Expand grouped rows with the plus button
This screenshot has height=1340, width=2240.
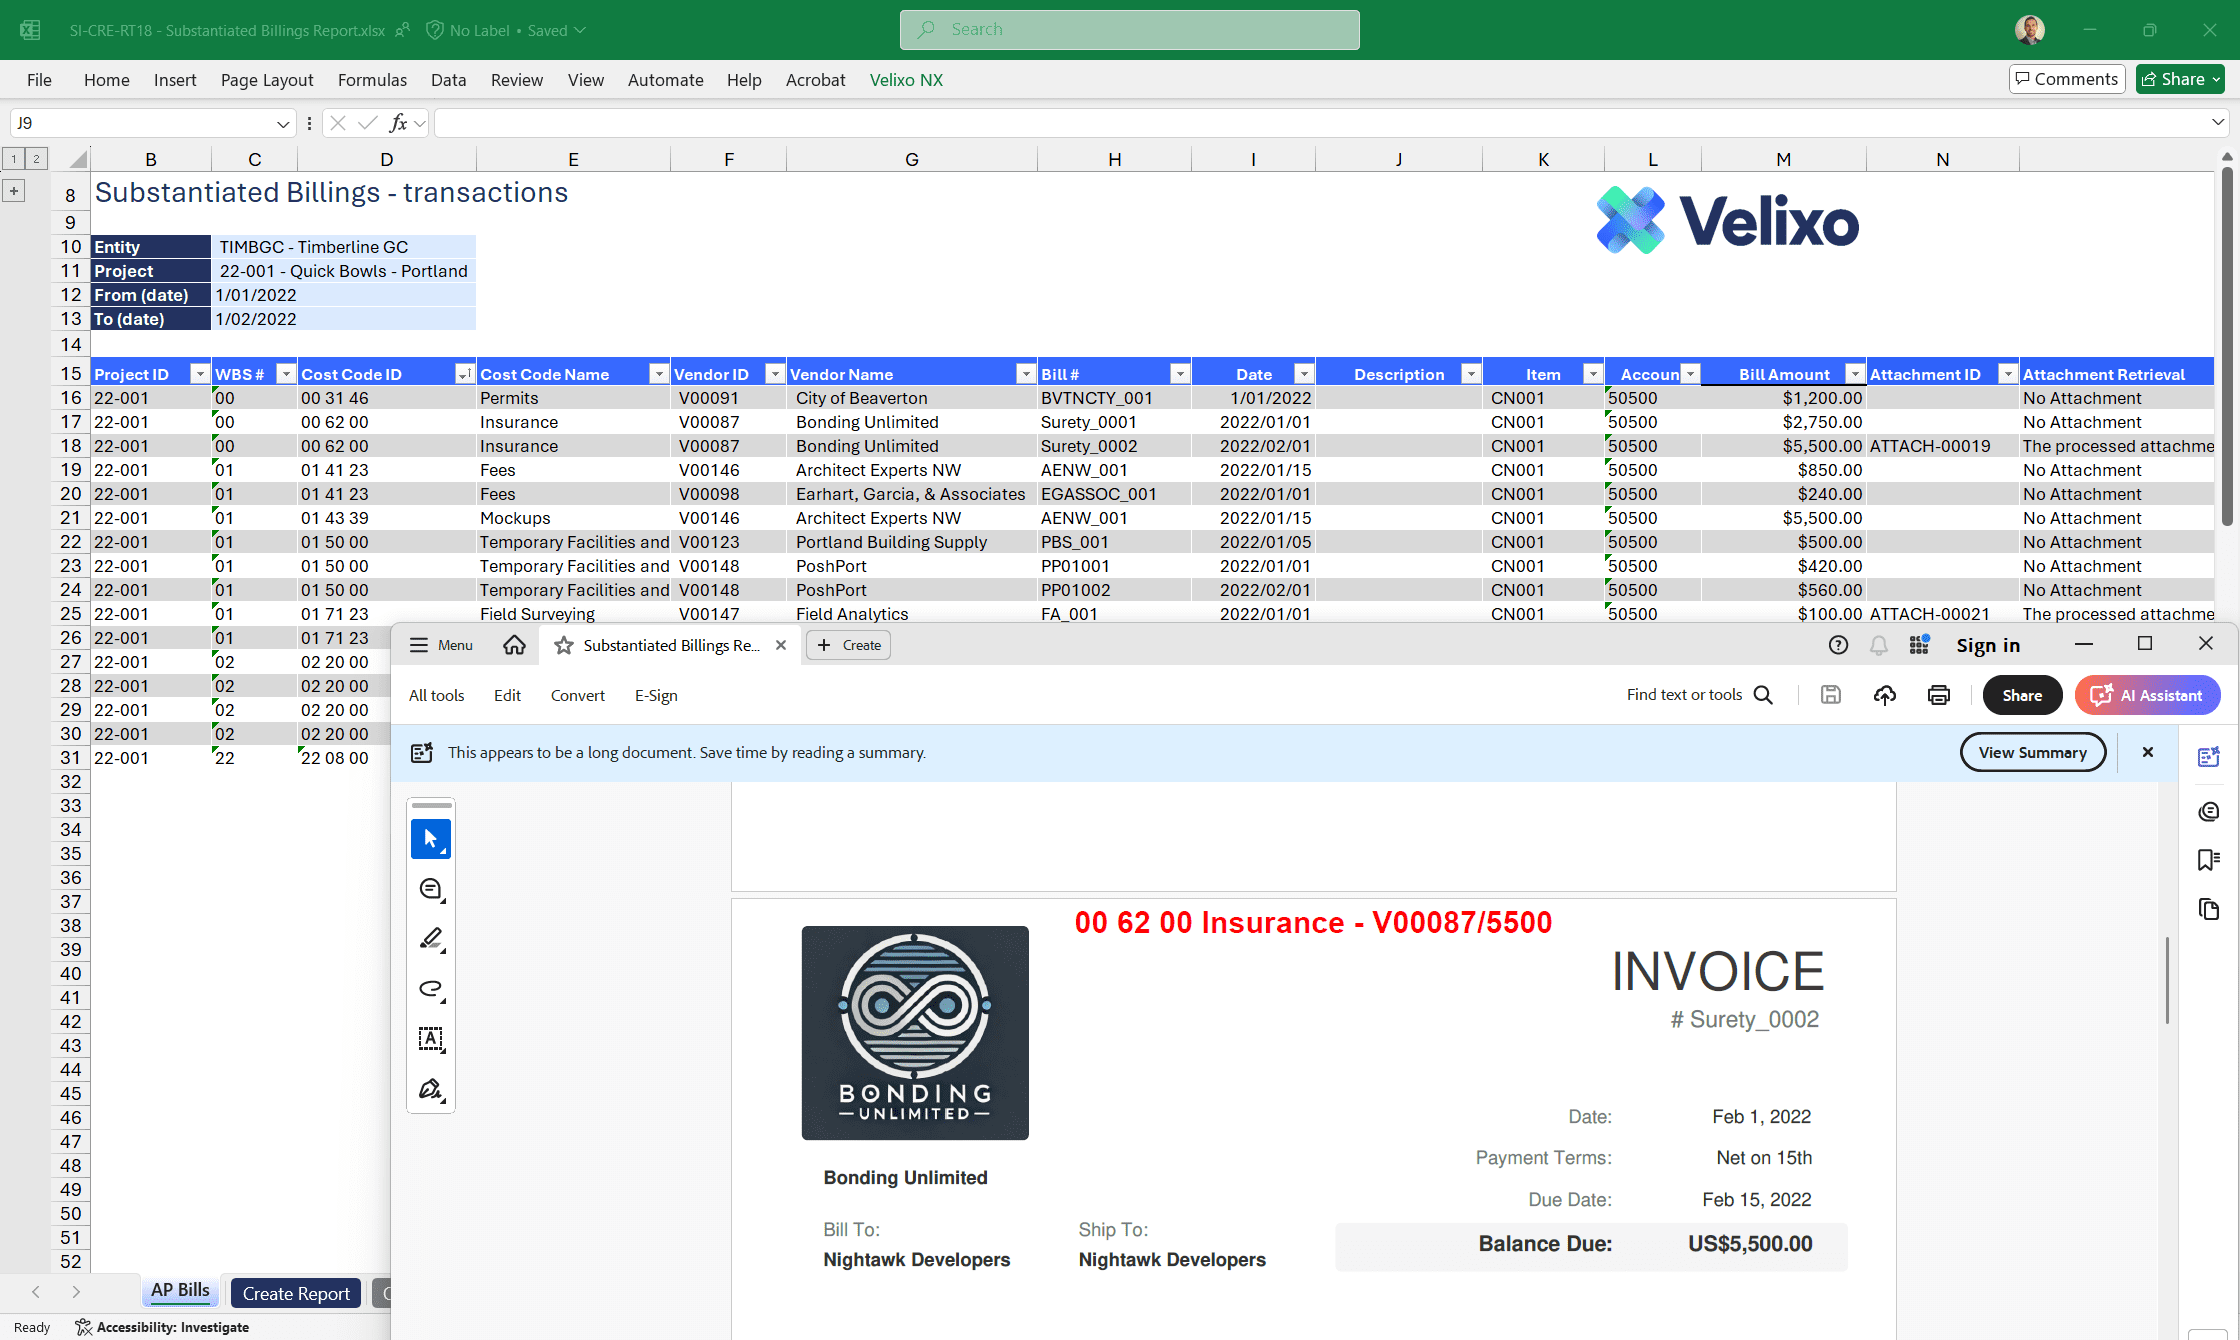tap(14, 190)
